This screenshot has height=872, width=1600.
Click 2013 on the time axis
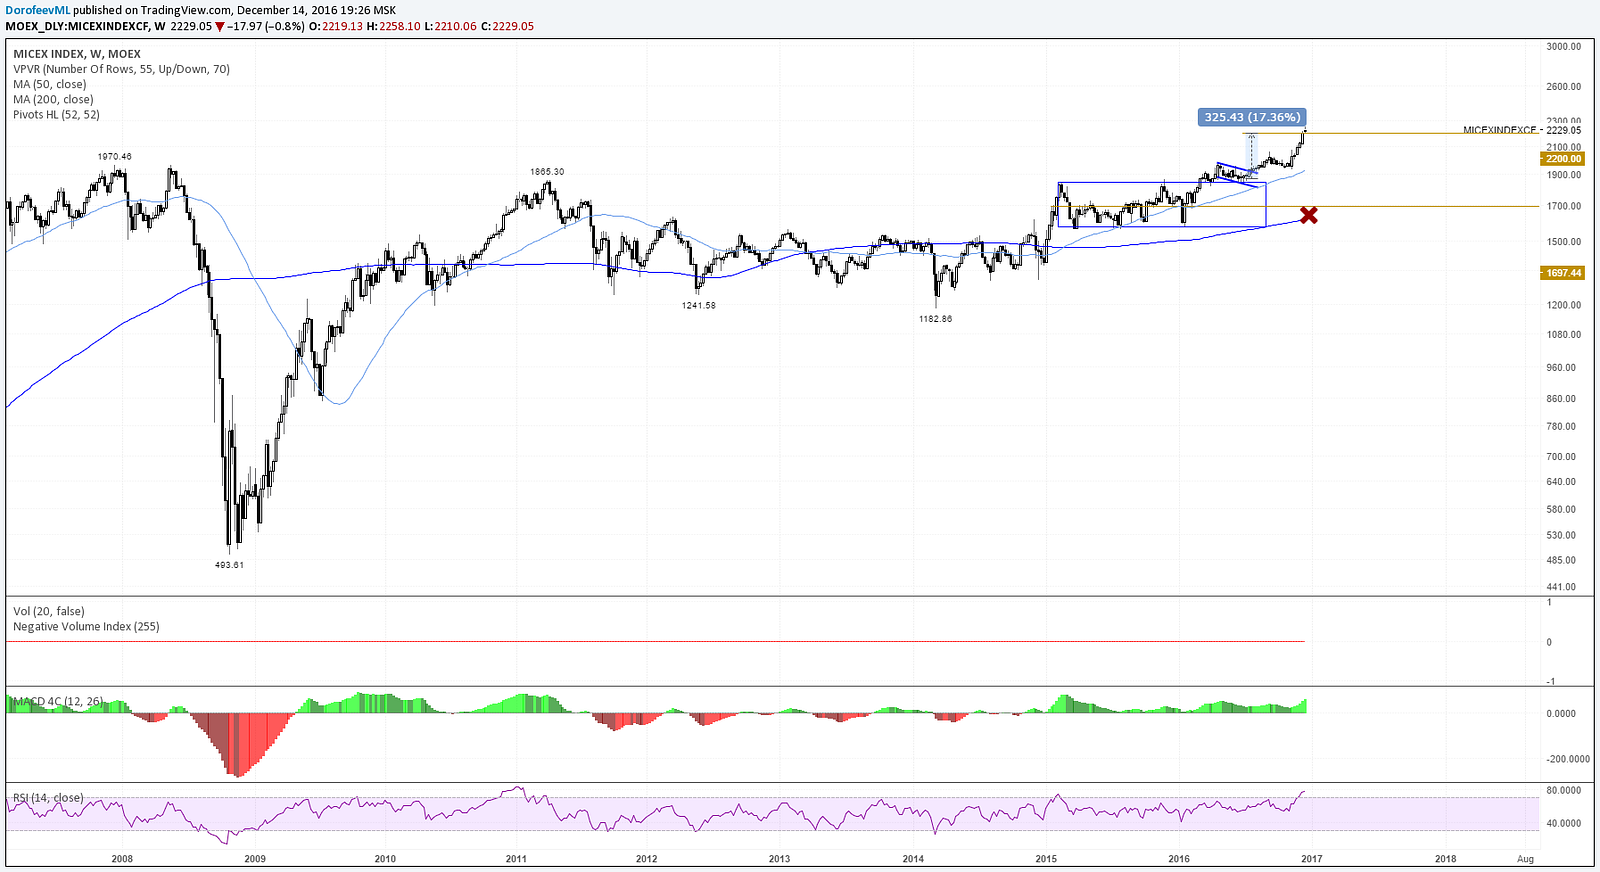pos(779,859)
